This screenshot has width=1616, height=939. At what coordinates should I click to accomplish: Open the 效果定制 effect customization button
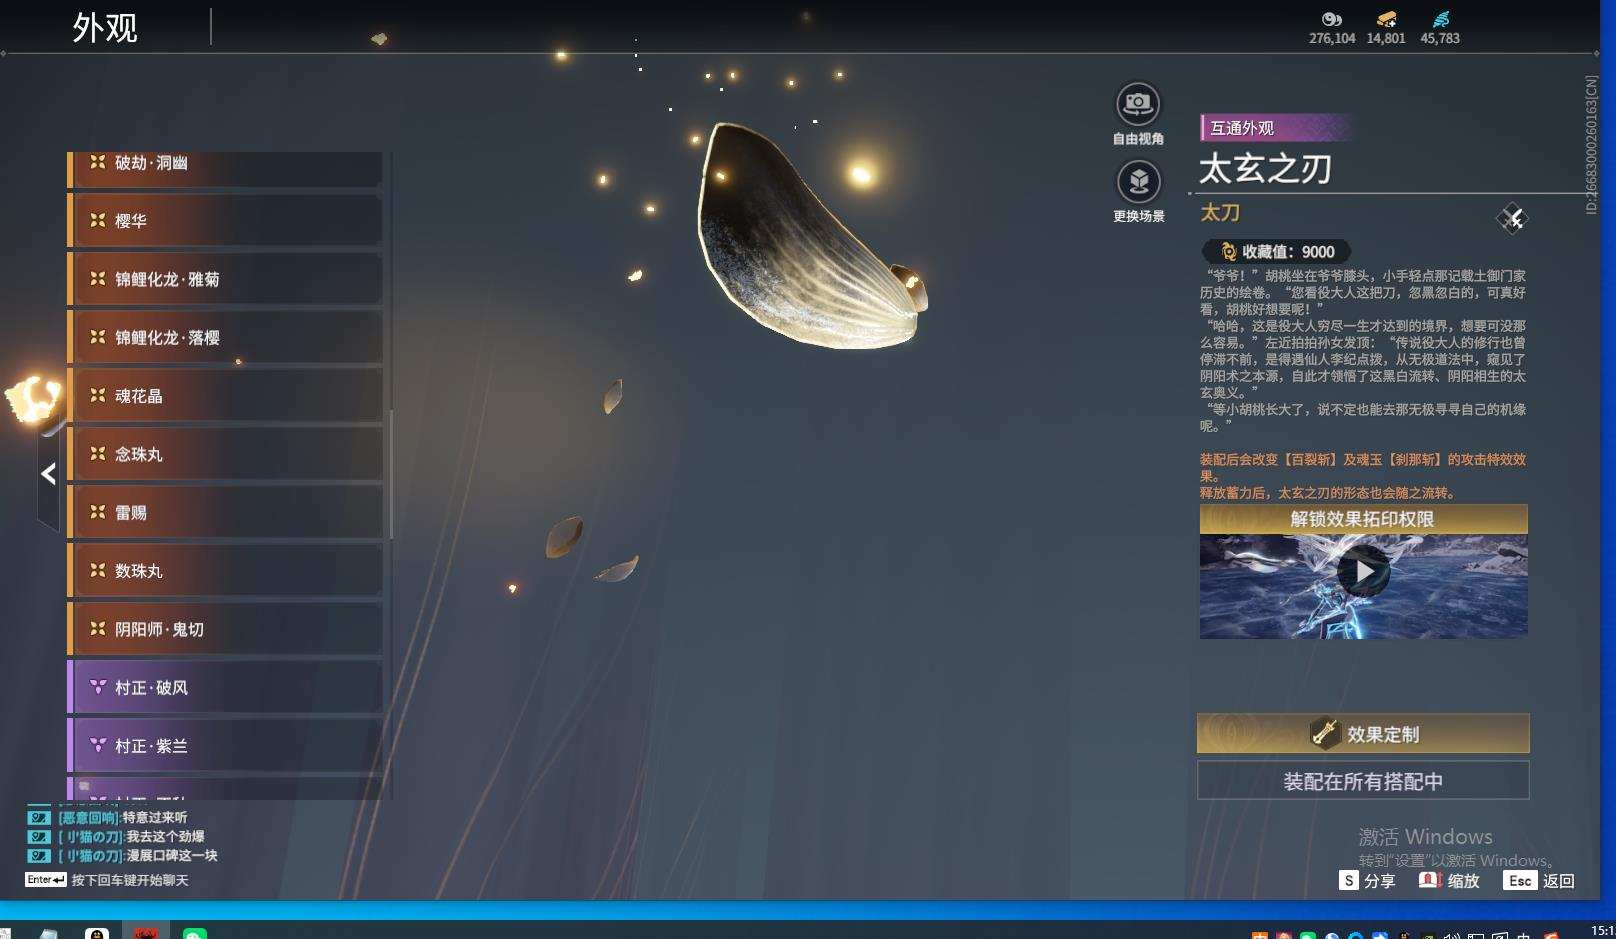(x=1363, y=734)
